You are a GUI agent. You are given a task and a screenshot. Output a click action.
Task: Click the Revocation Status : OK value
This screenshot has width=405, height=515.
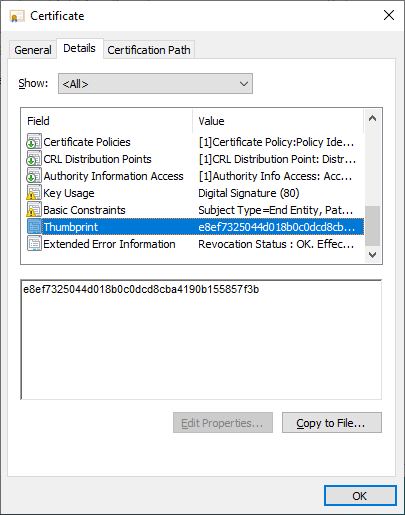click(x=276, y=244)
